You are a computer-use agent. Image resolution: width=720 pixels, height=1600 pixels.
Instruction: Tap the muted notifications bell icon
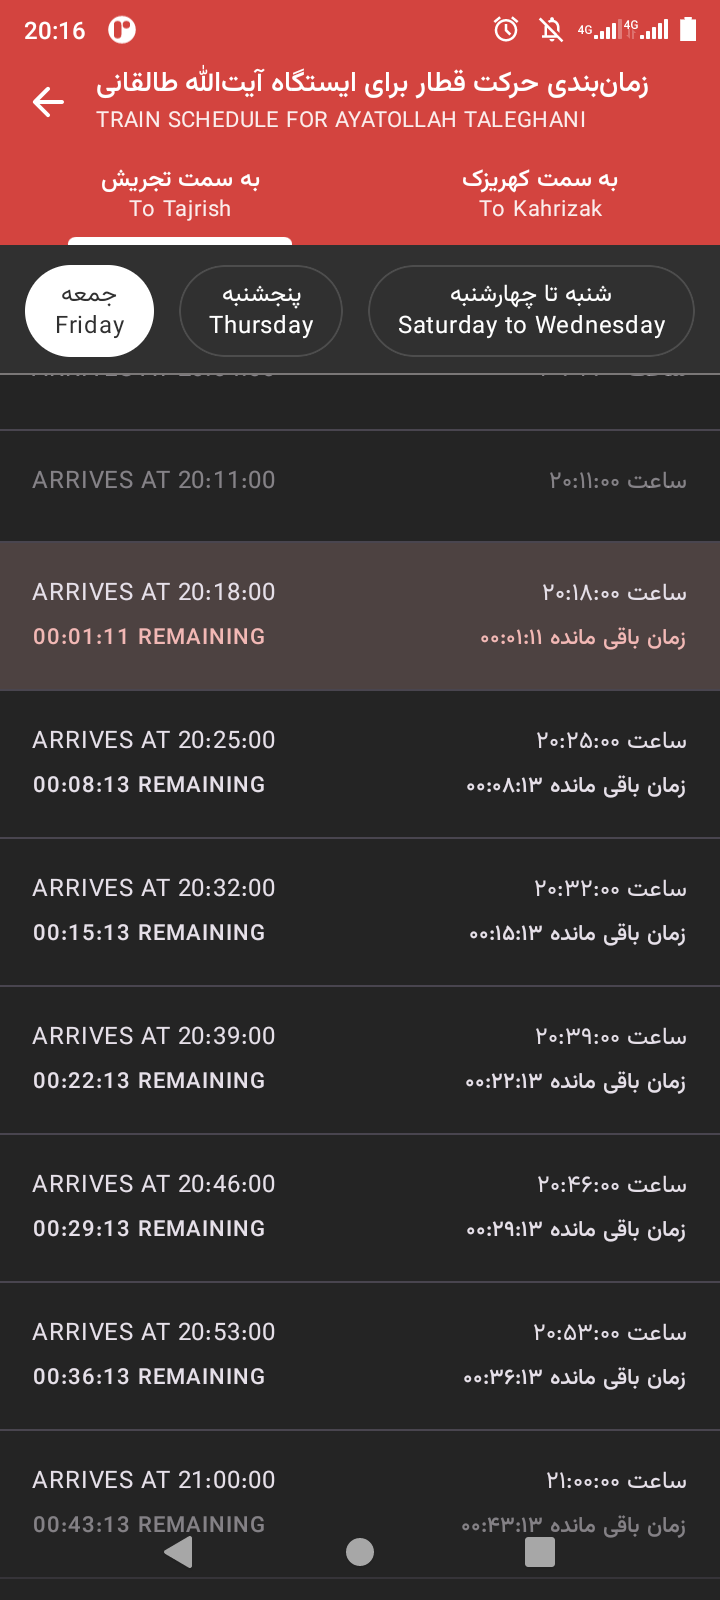(551, 30)
